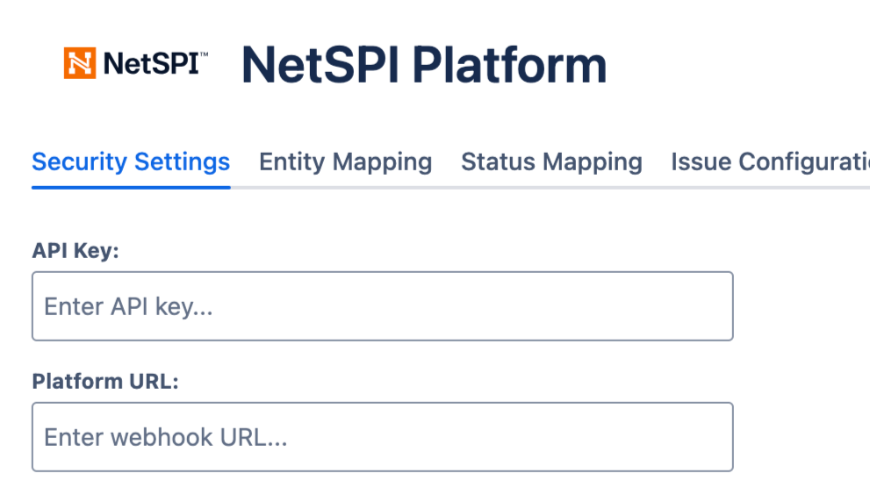Viewport: 870px width, 495px height.
Task: Click the blue underline beneath Security Settings
Action: 131,186
